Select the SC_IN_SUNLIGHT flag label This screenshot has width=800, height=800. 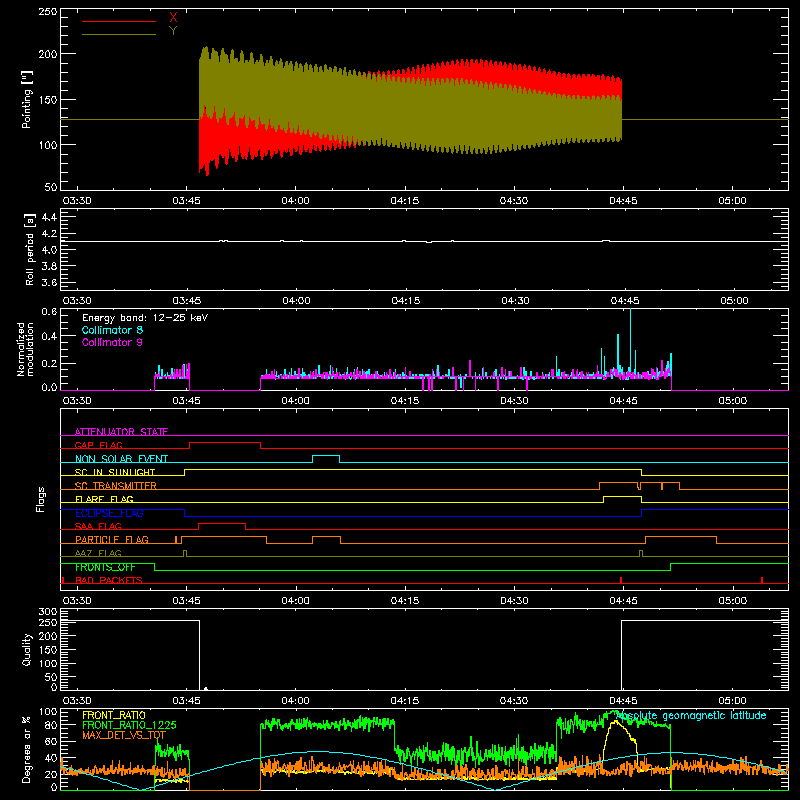[115, 472]
